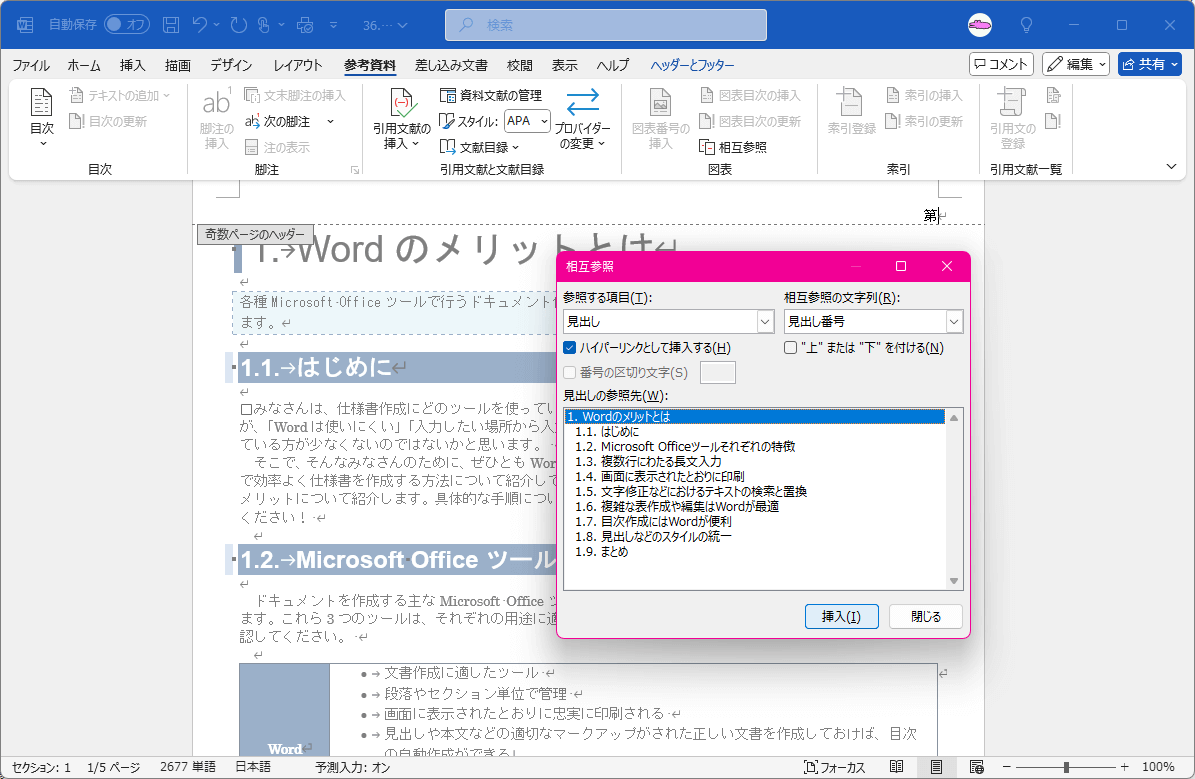The image size is (1195, 779).
Task: Select 1. Wordのメリットとは in list
Action: pos(754,416)
